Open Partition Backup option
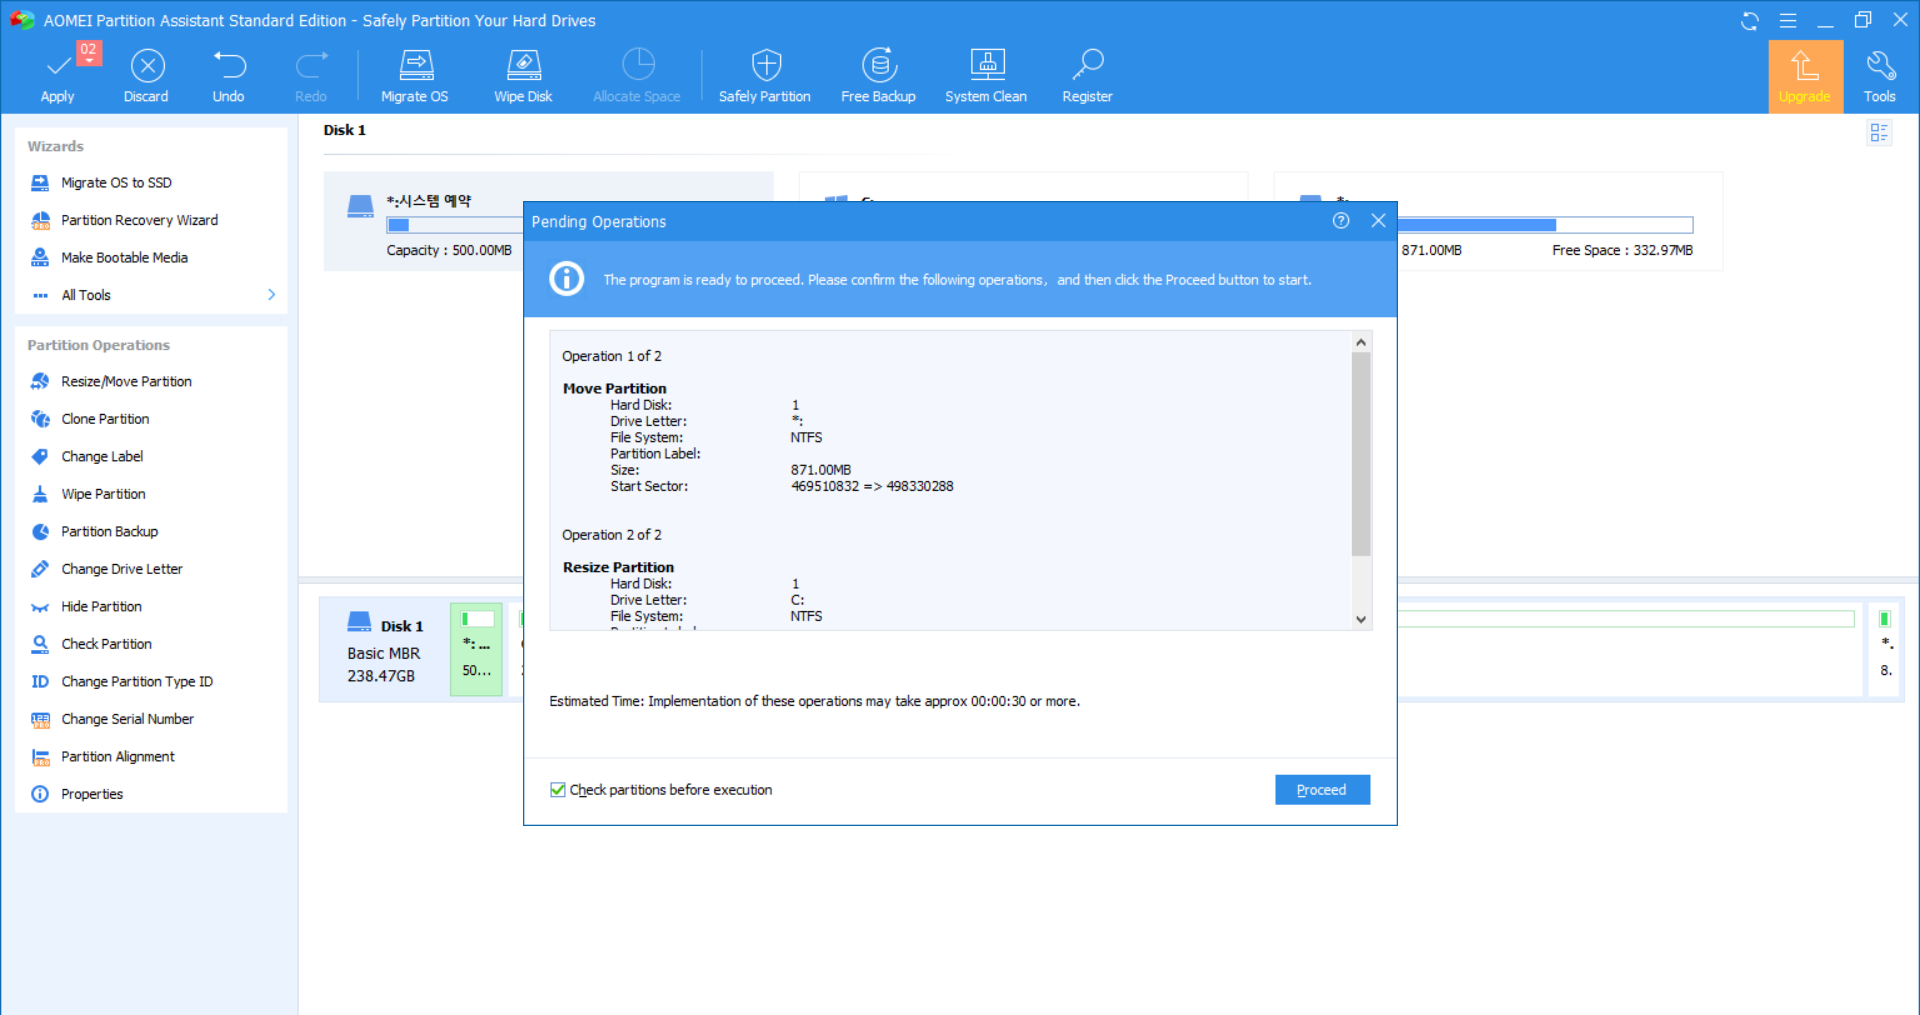The height and width of the screenshot is (1015, 1920). 109,532
